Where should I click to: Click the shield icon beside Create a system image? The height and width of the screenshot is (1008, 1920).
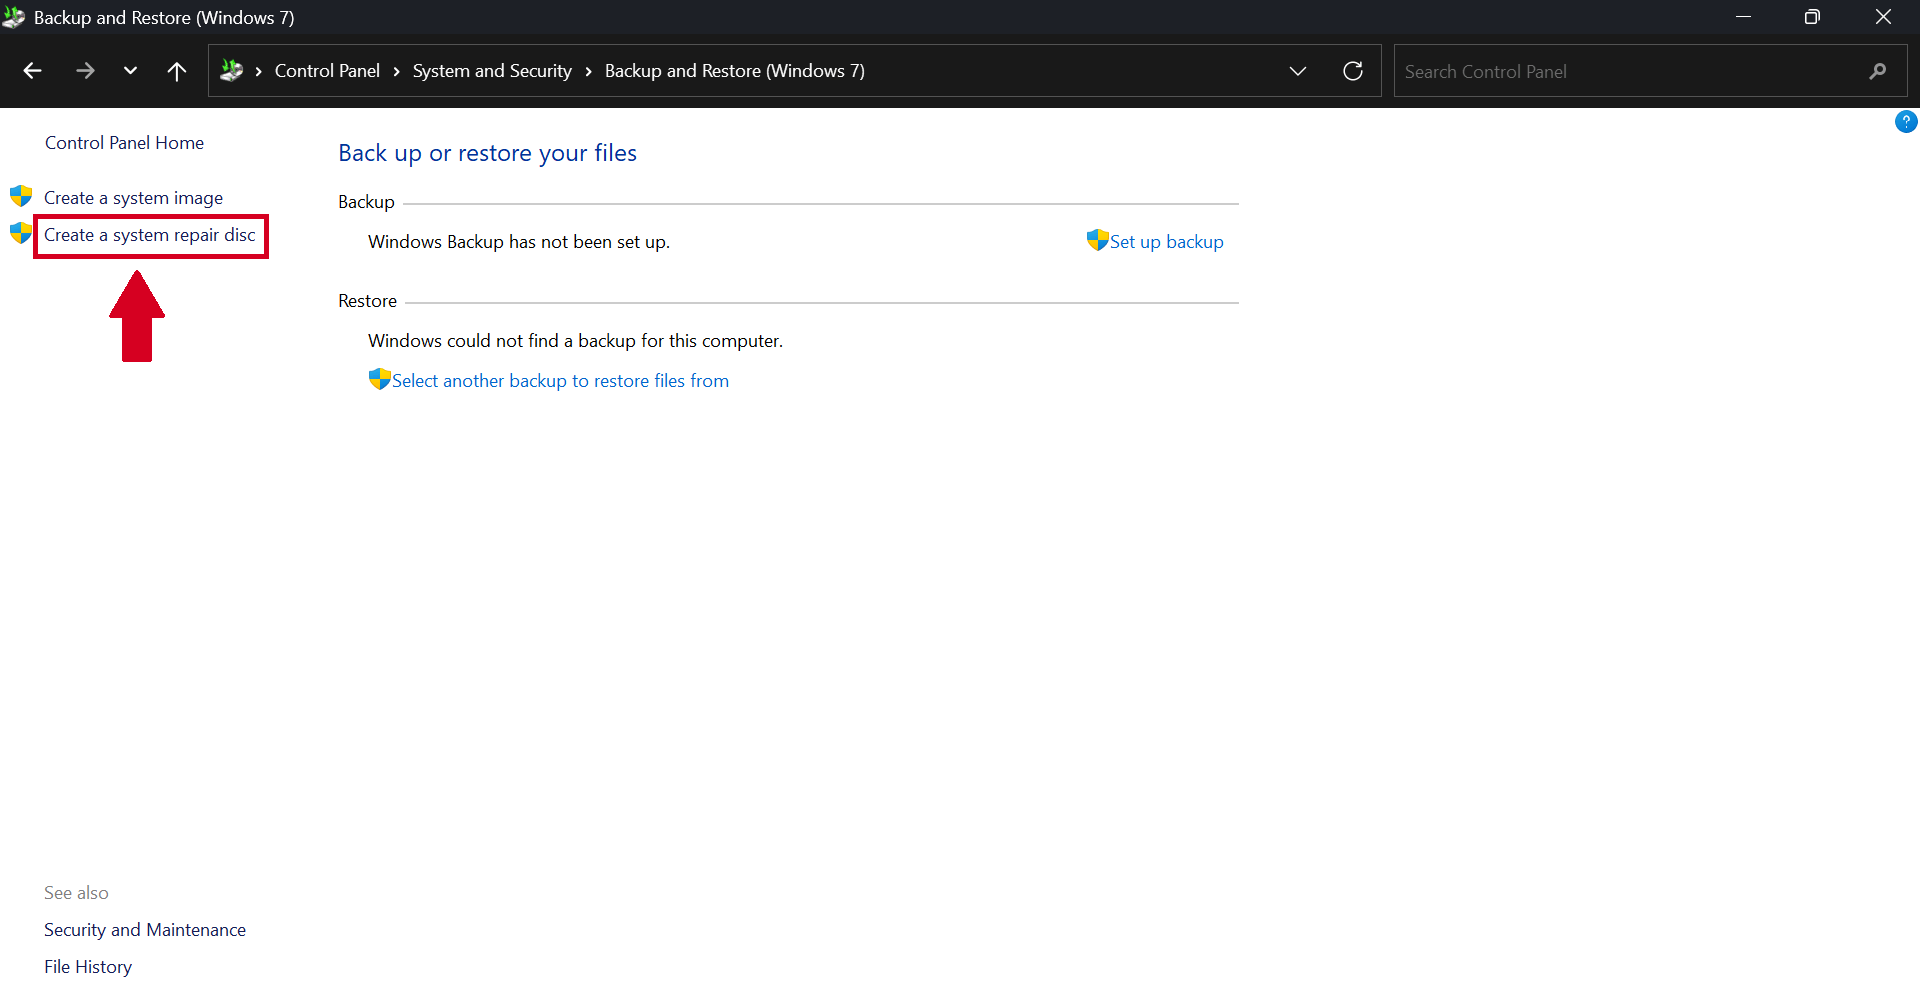pyautogui.click(x=20, y=196)
